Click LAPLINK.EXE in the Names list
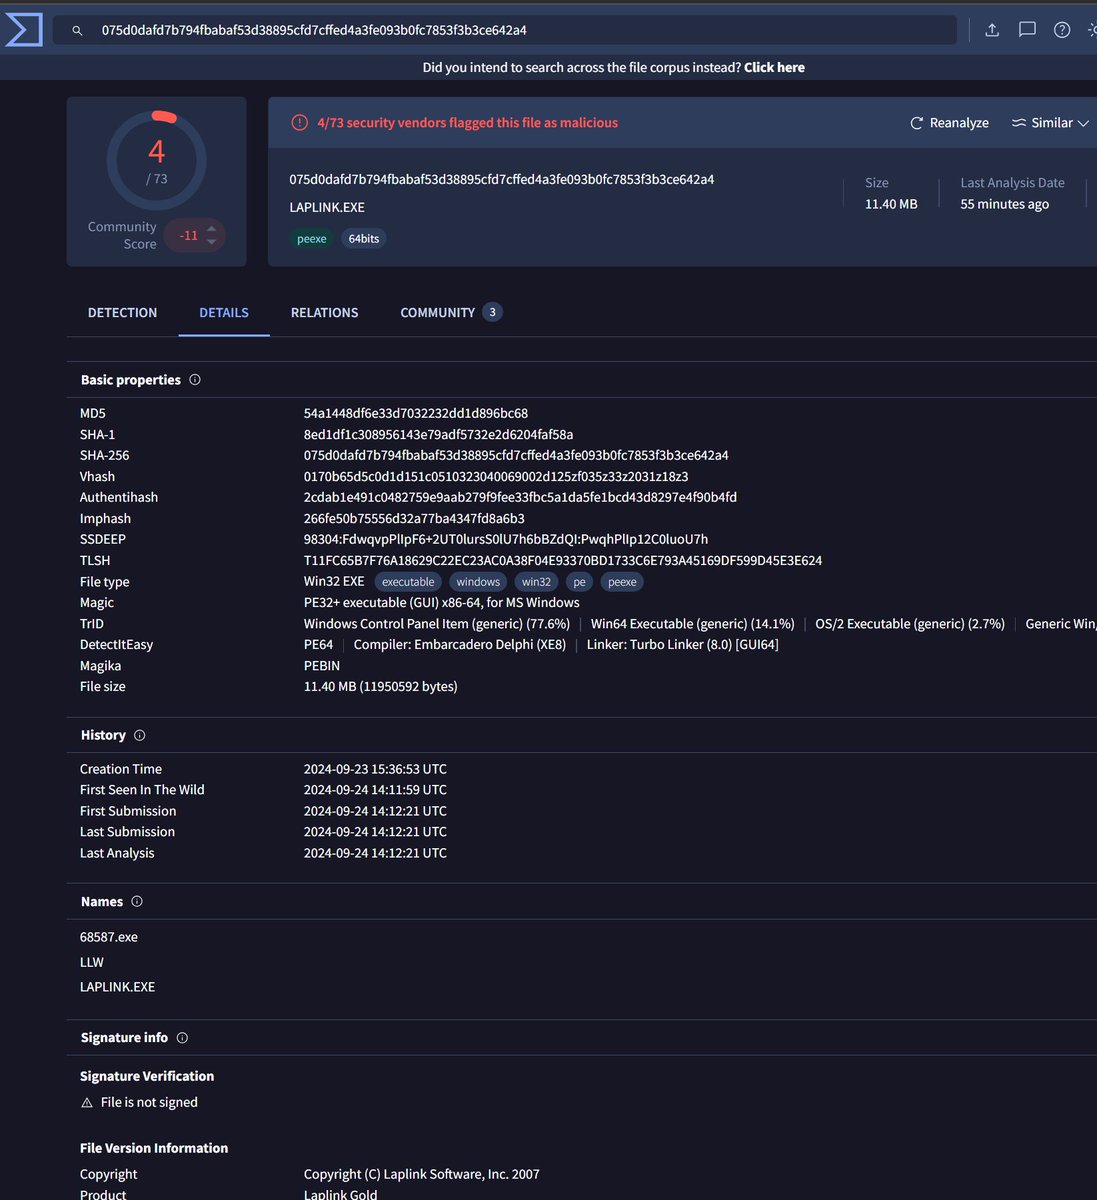 pyautogui.click(x=117, y=987)
